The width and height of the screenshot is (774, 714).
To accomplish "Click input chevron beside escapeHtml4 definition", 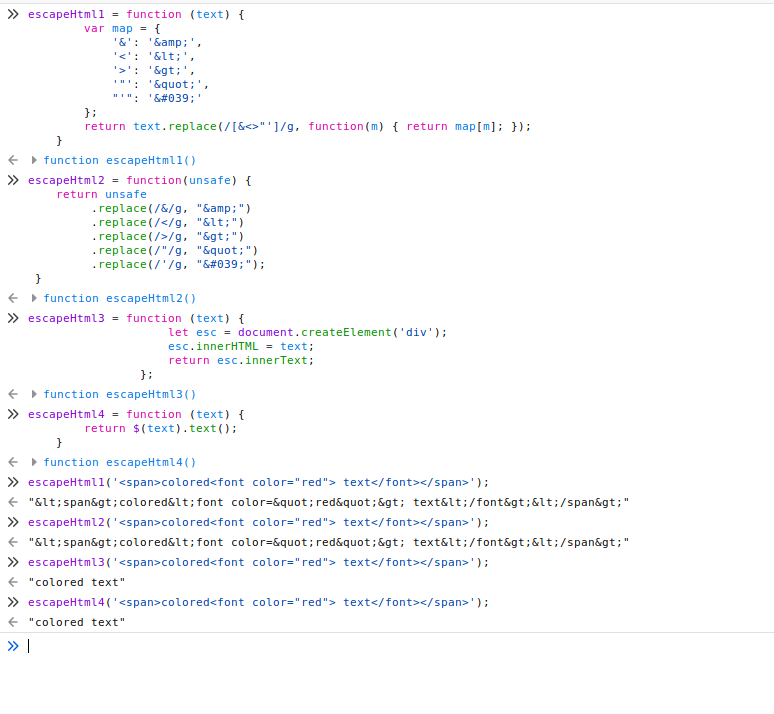I will point(13,414).
